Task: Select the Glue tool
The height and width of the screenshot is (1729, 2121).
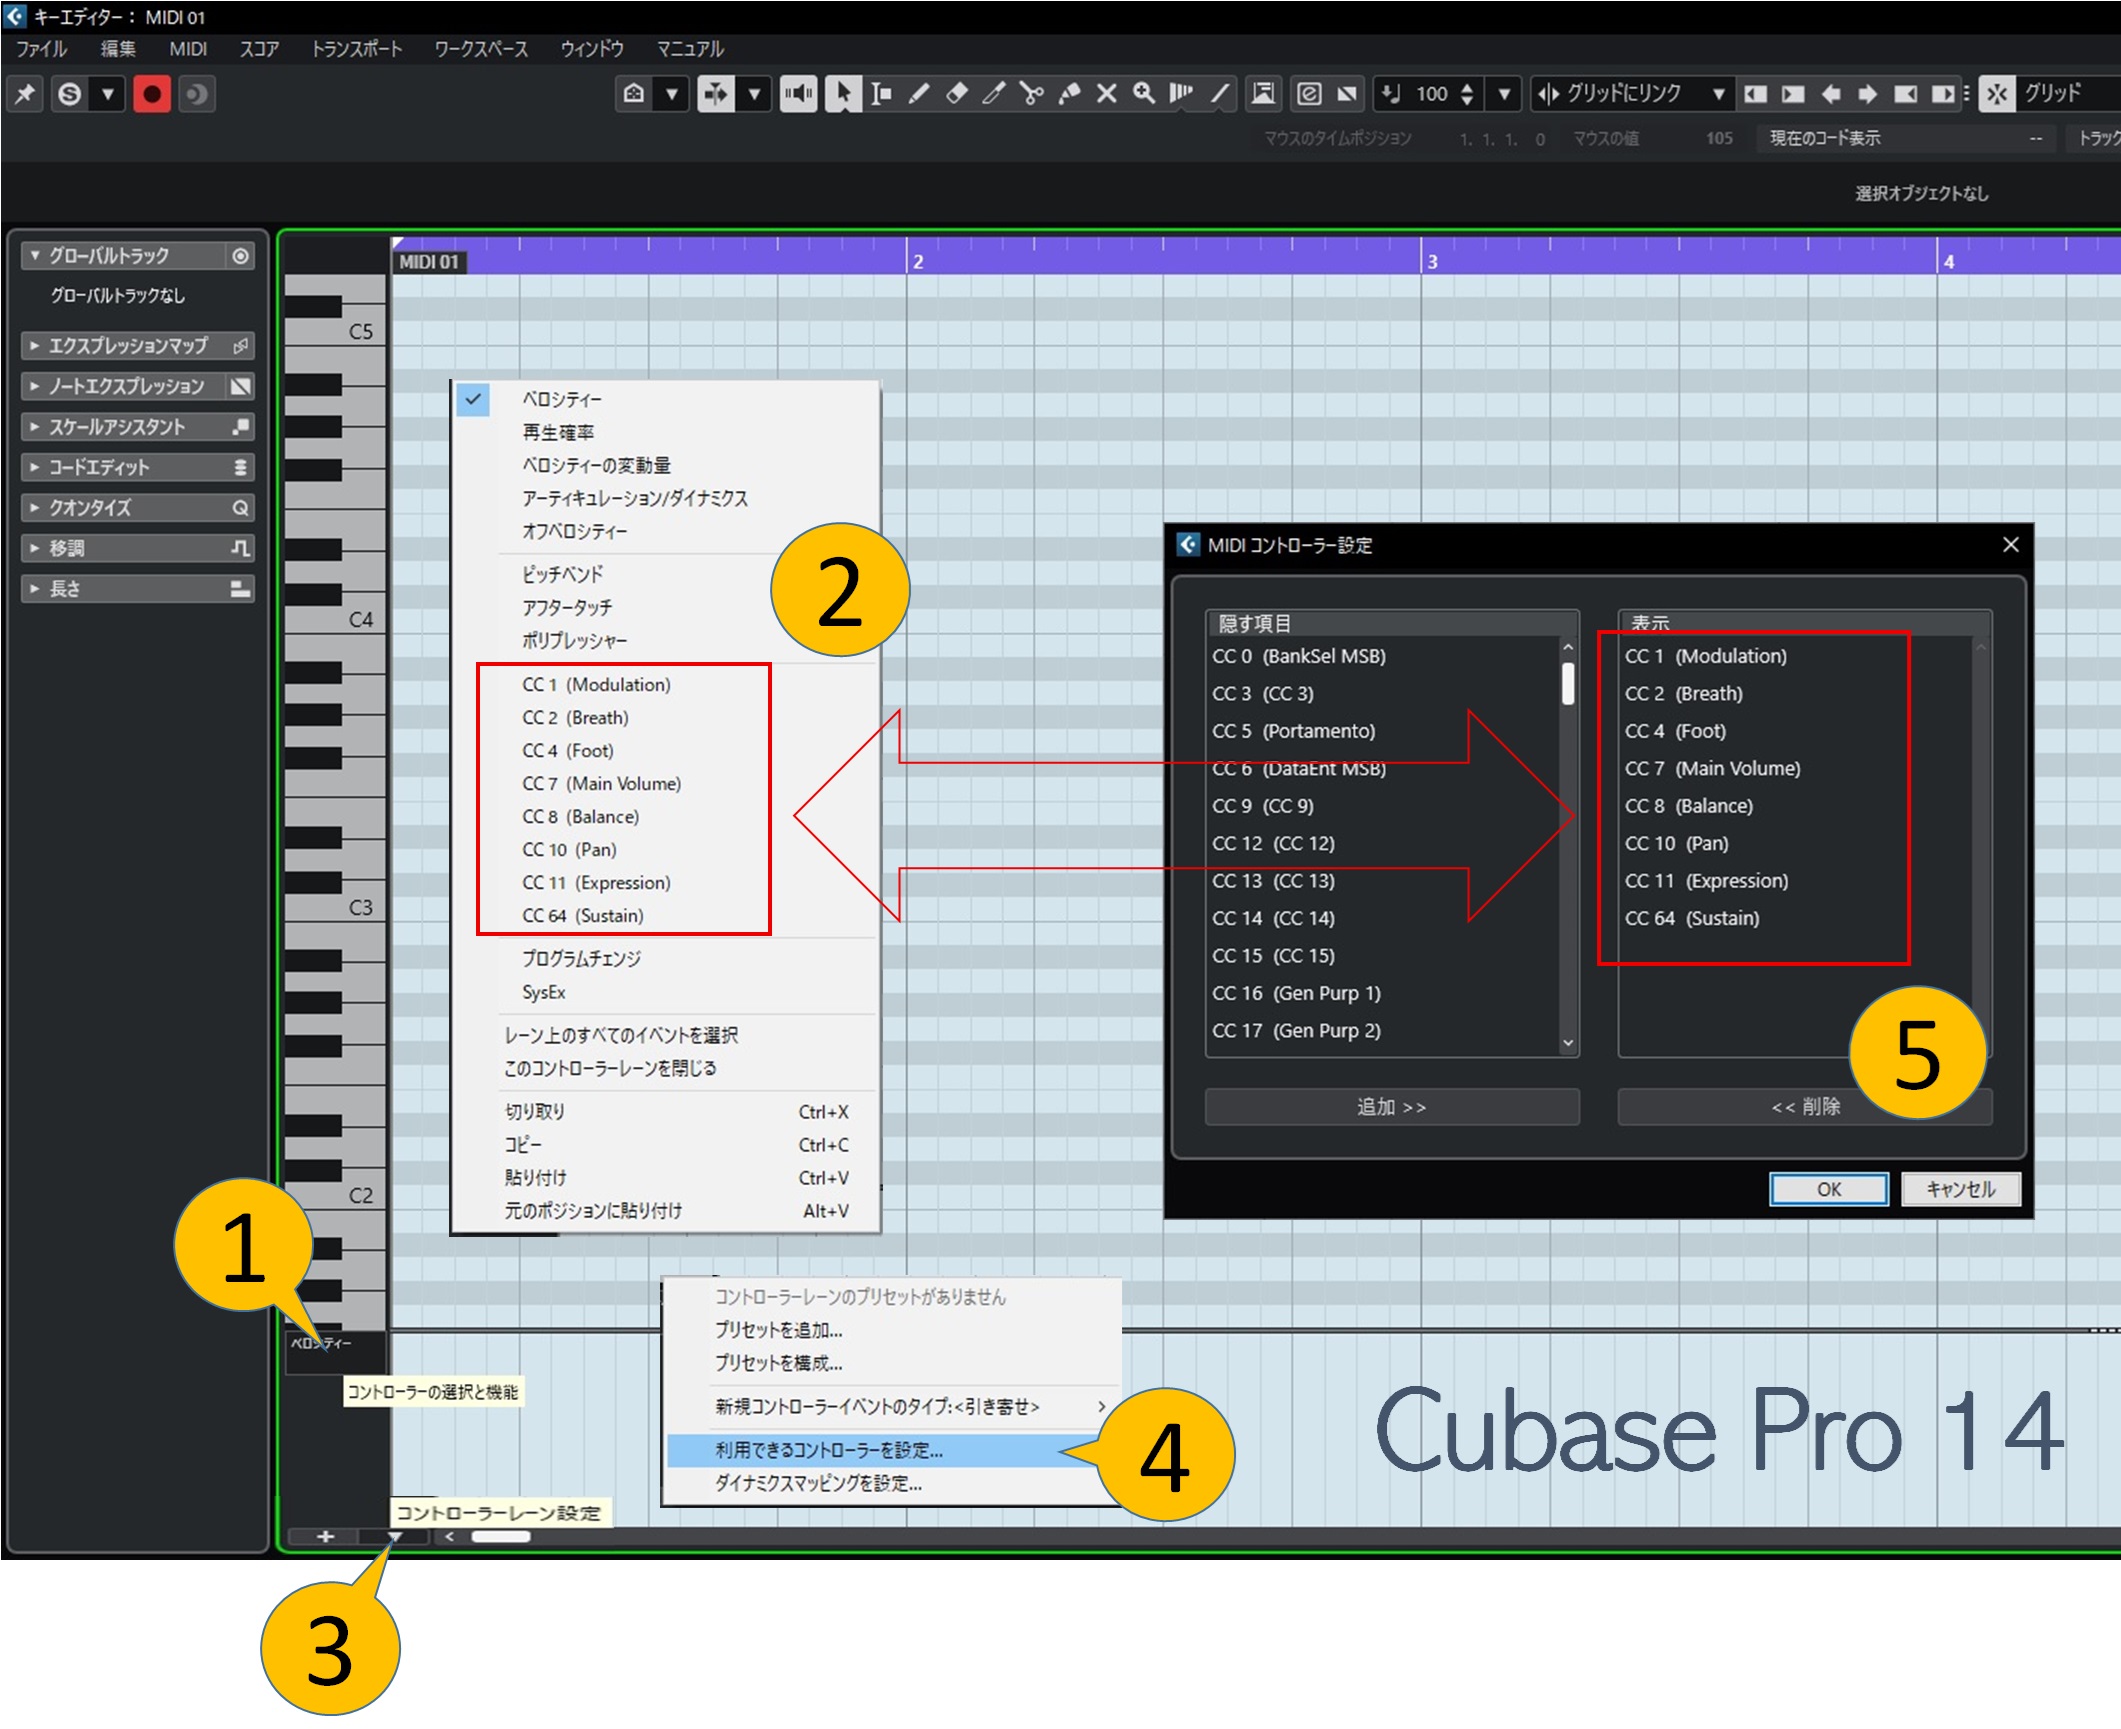Action: (1069, 94)
